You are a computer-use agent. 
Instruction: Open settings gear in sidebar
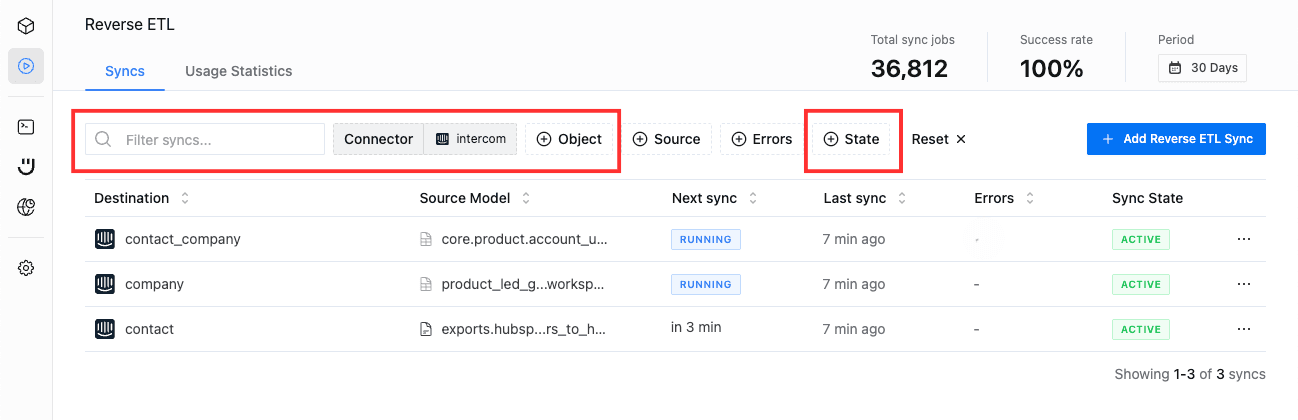coord(26,268)
